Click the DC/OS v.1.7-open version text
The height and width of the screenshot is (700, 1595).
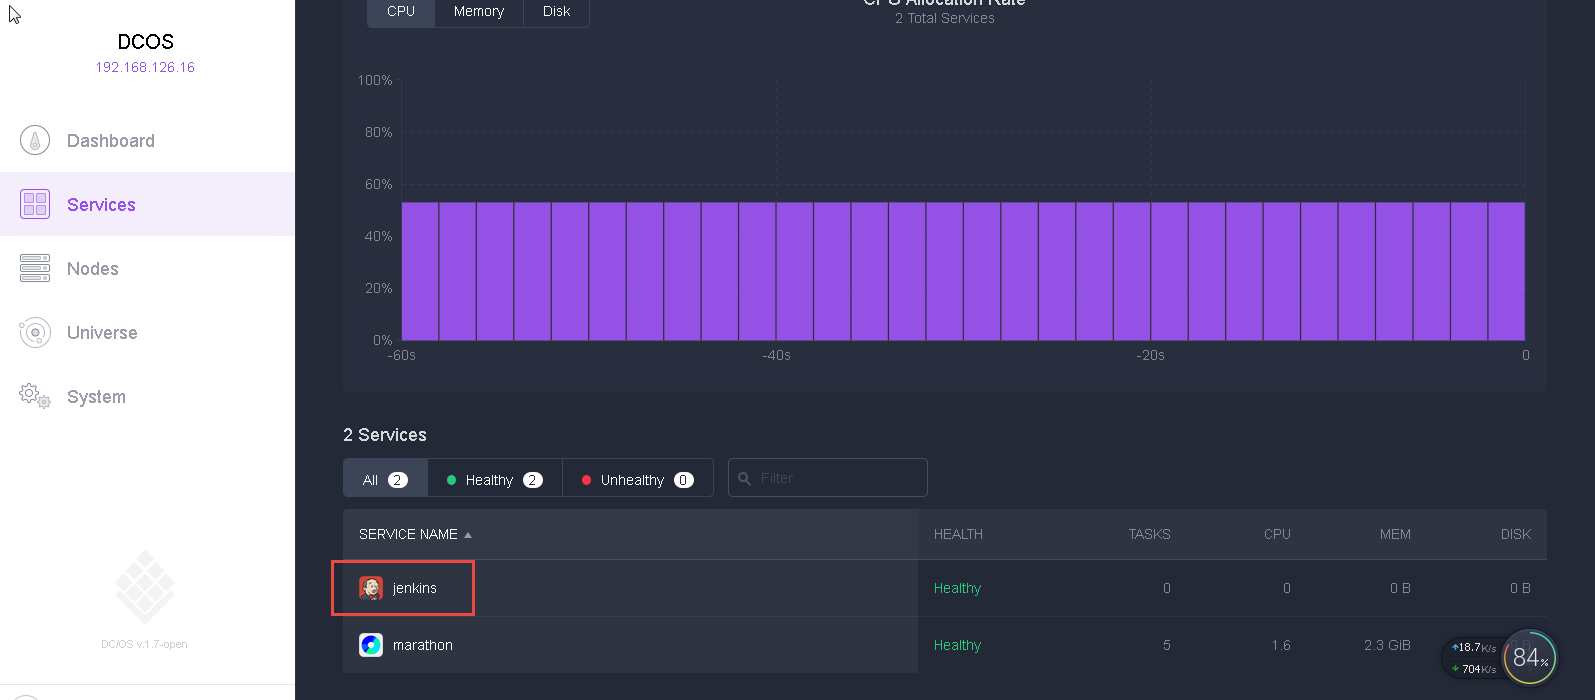[144, 644]
